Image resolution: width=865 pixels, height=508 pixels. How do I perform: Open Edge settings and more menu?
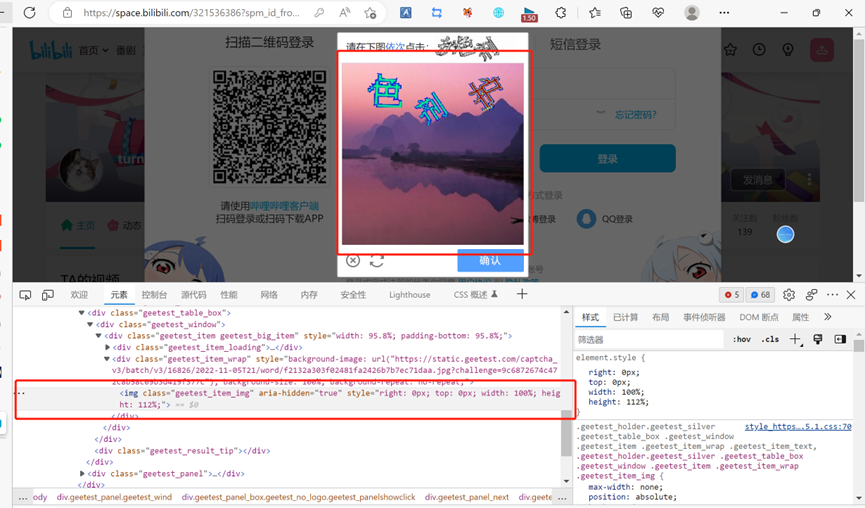tap(724, 12)
